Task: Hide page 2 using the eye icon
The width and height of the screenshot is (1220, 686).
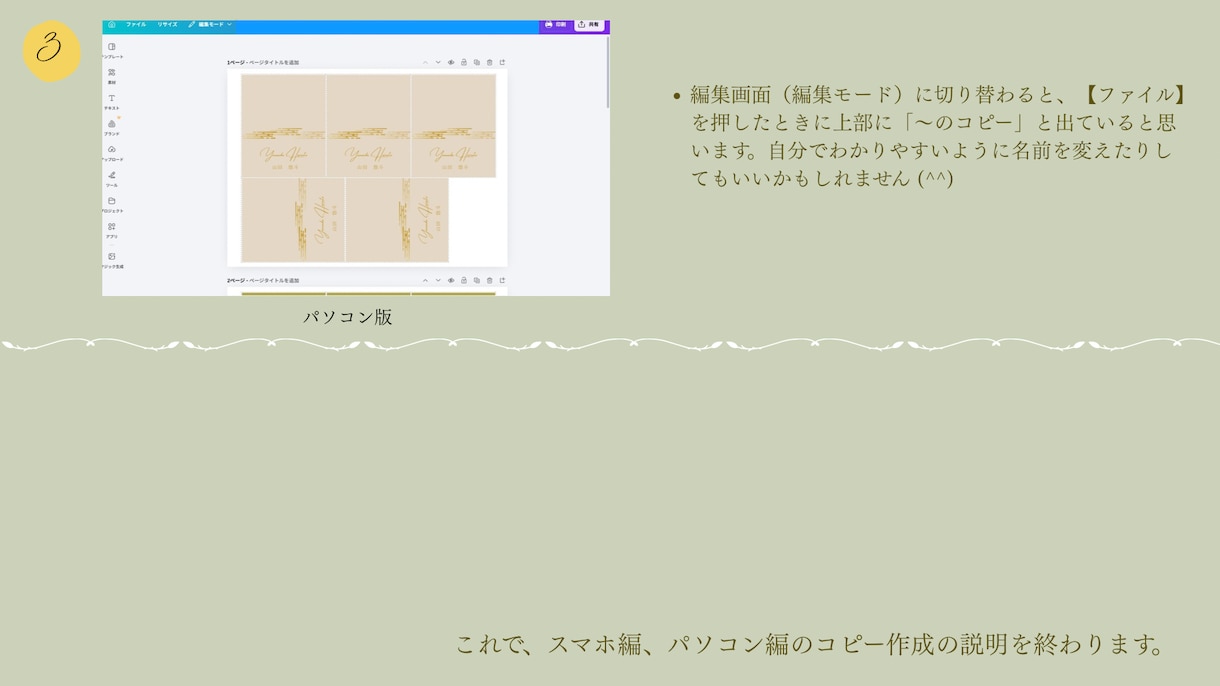Action: tap(451, 280)
